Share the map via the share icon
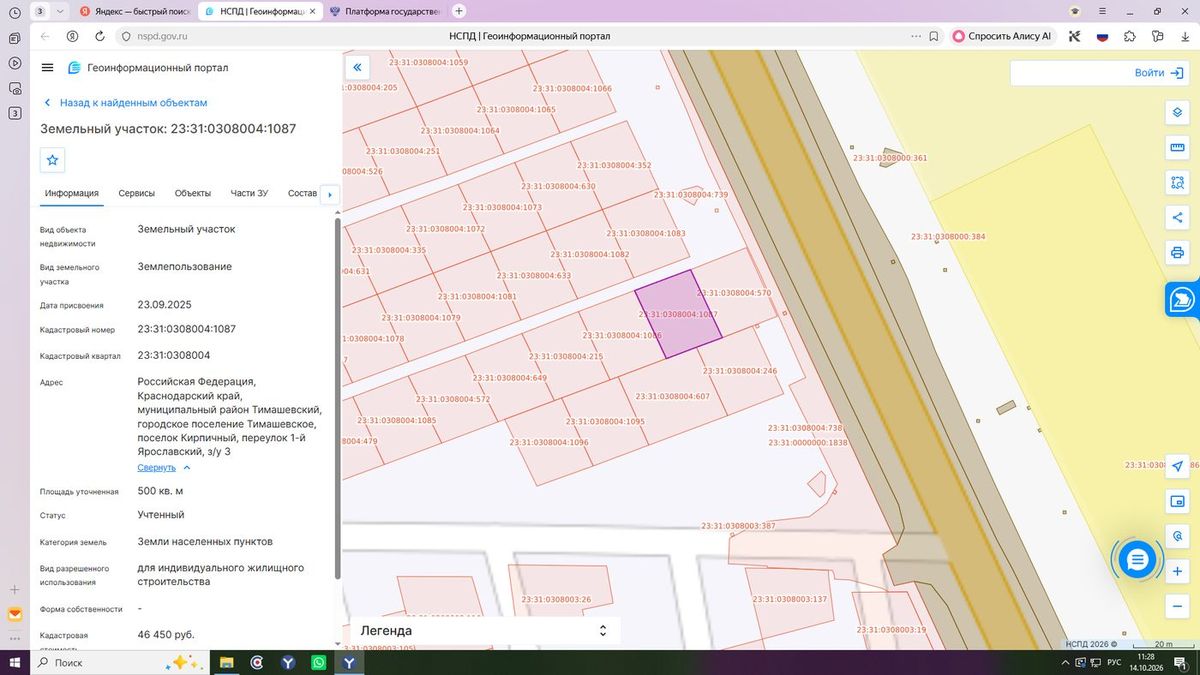Screen dimensions: 1200x675 click(x=1178, y=218)
